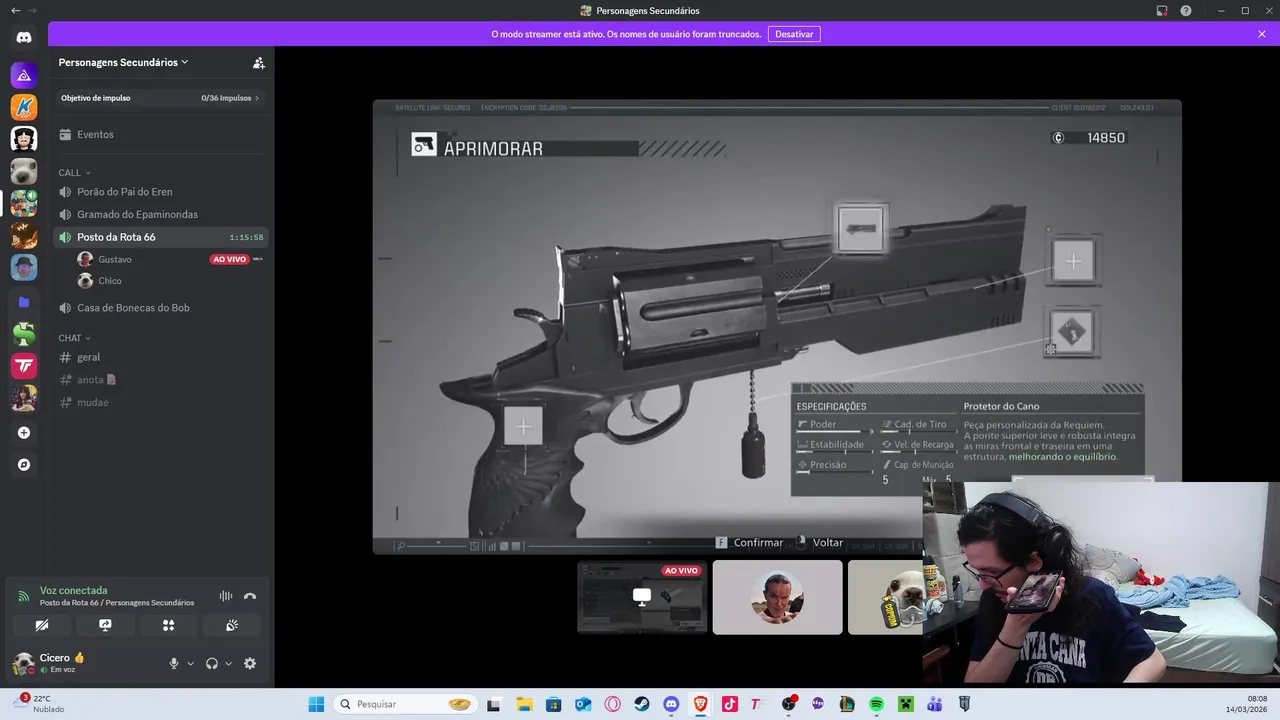
Task: Select user Gustavo in voice channel
Action: click(x=115, y=259)
